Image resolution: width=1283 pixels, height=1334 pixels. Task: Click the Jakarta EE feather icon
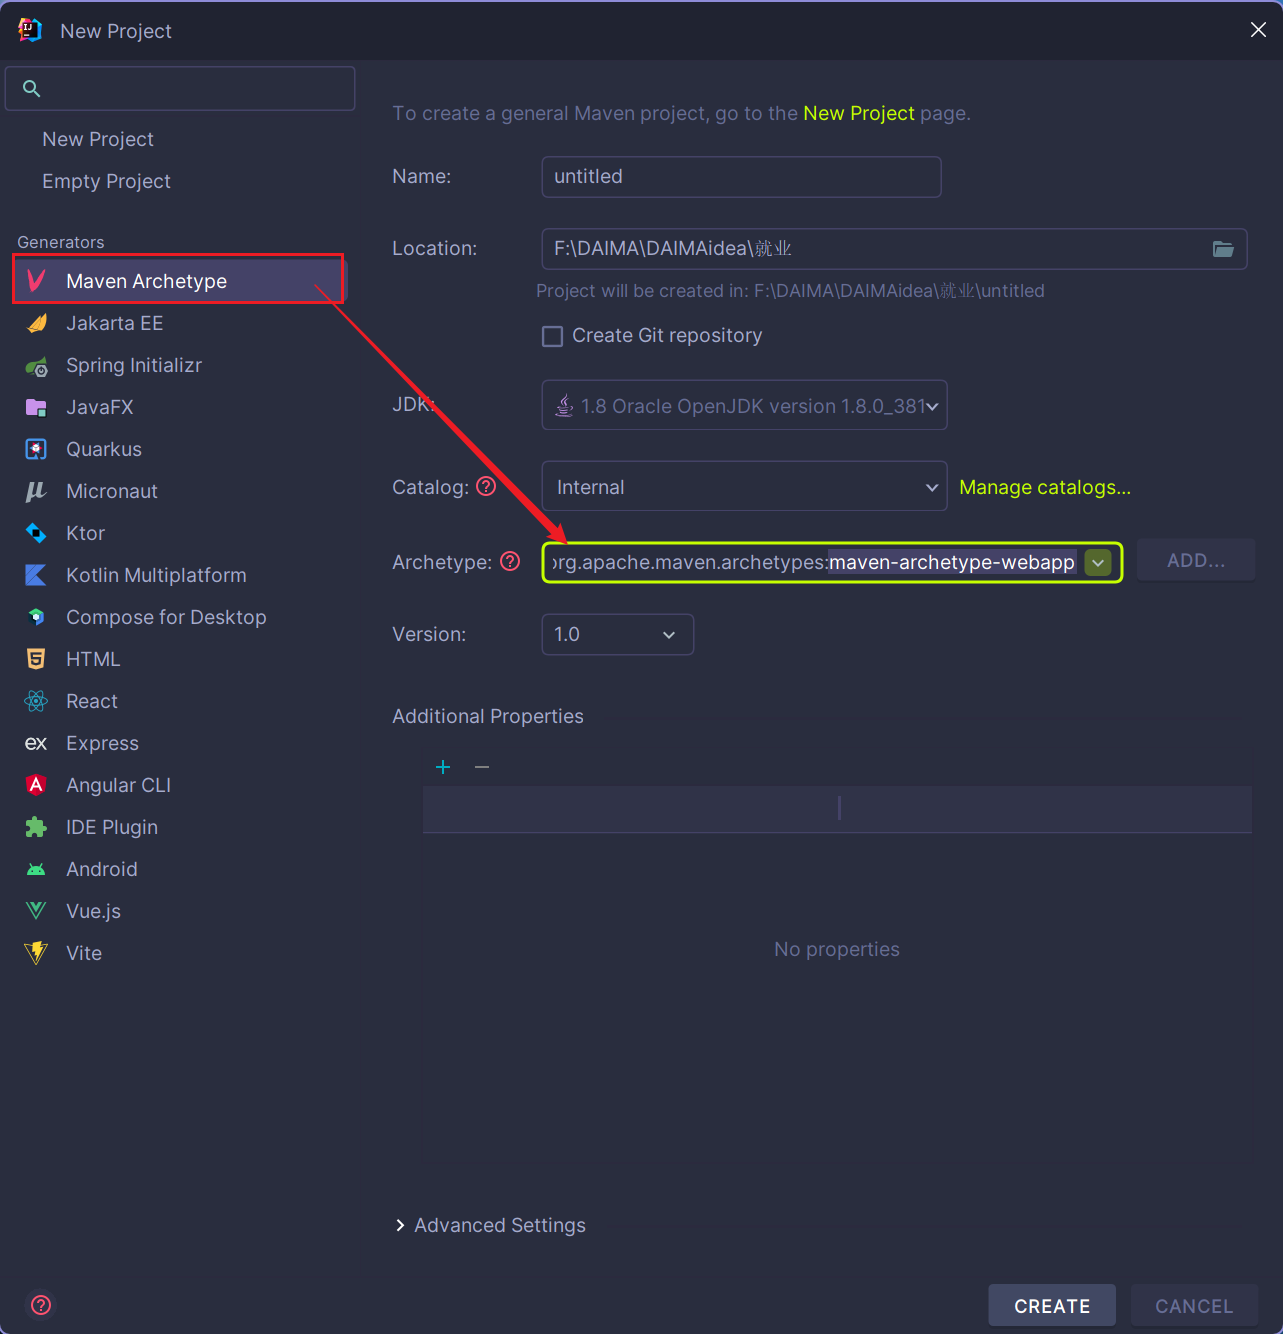point(37,323)
